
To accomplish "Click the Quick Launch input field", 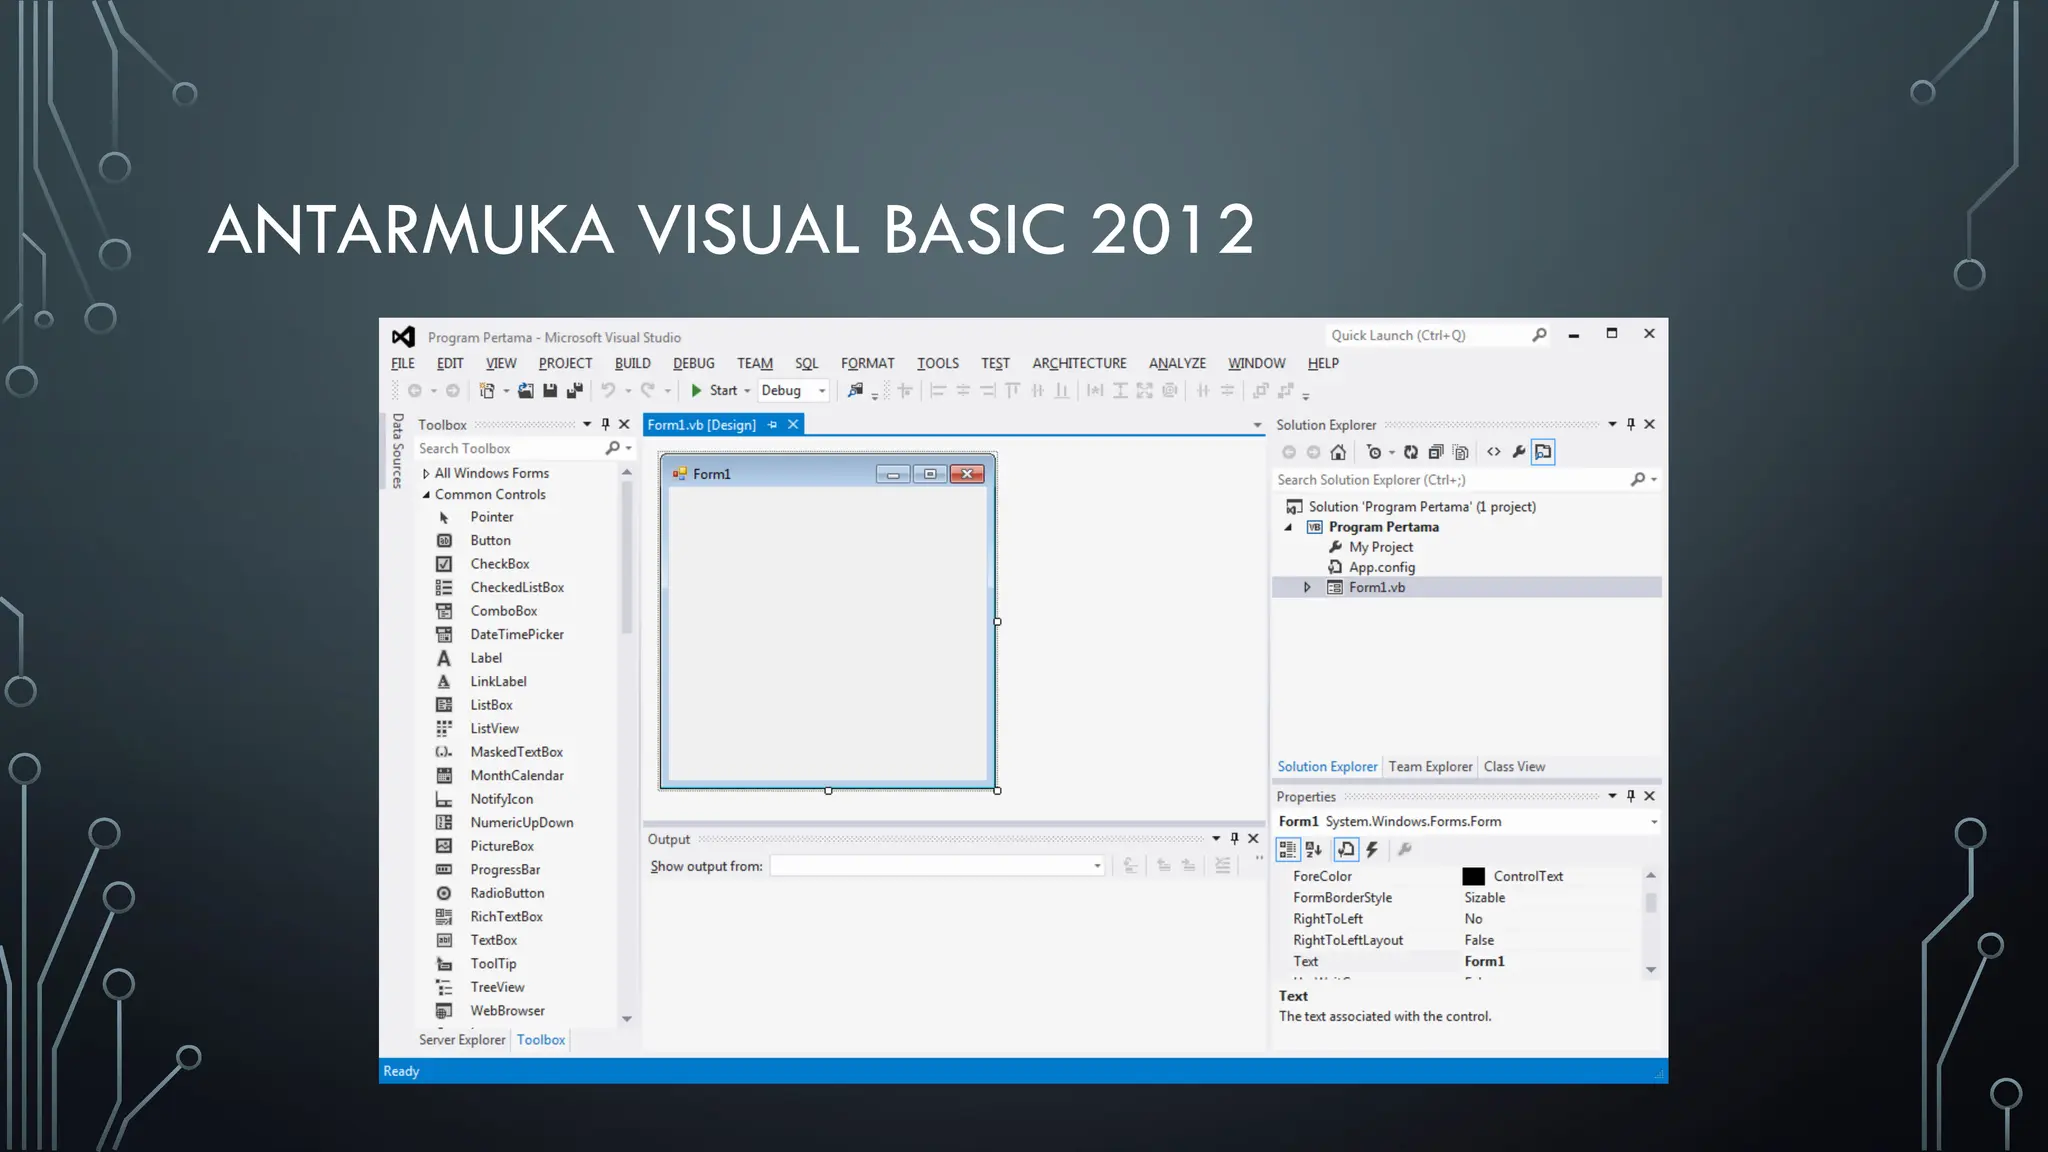I will (1428, 336).
